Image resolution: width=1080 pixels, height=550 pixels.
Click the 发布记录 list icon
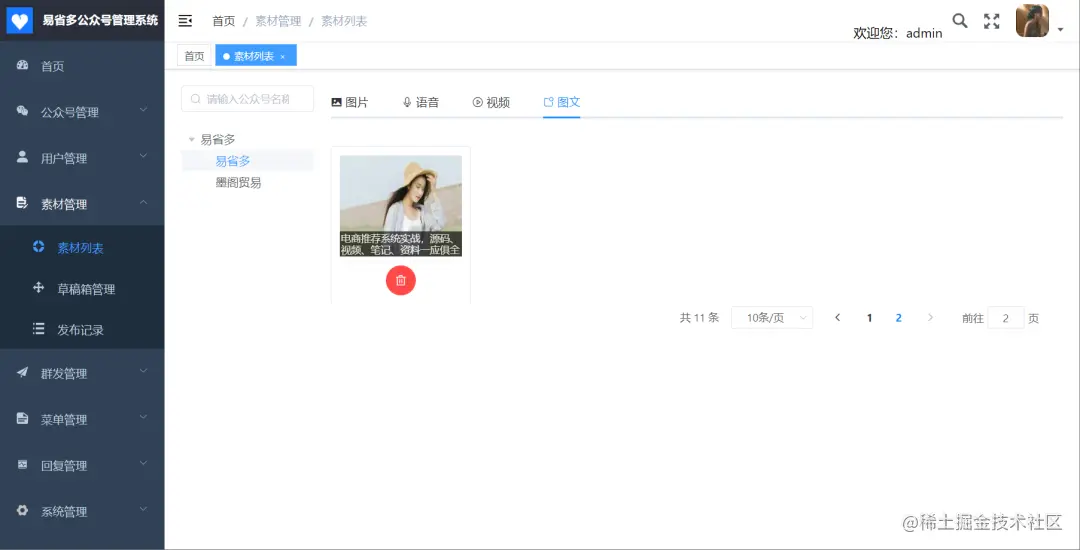pyautogui.click(x=39, y=328)
